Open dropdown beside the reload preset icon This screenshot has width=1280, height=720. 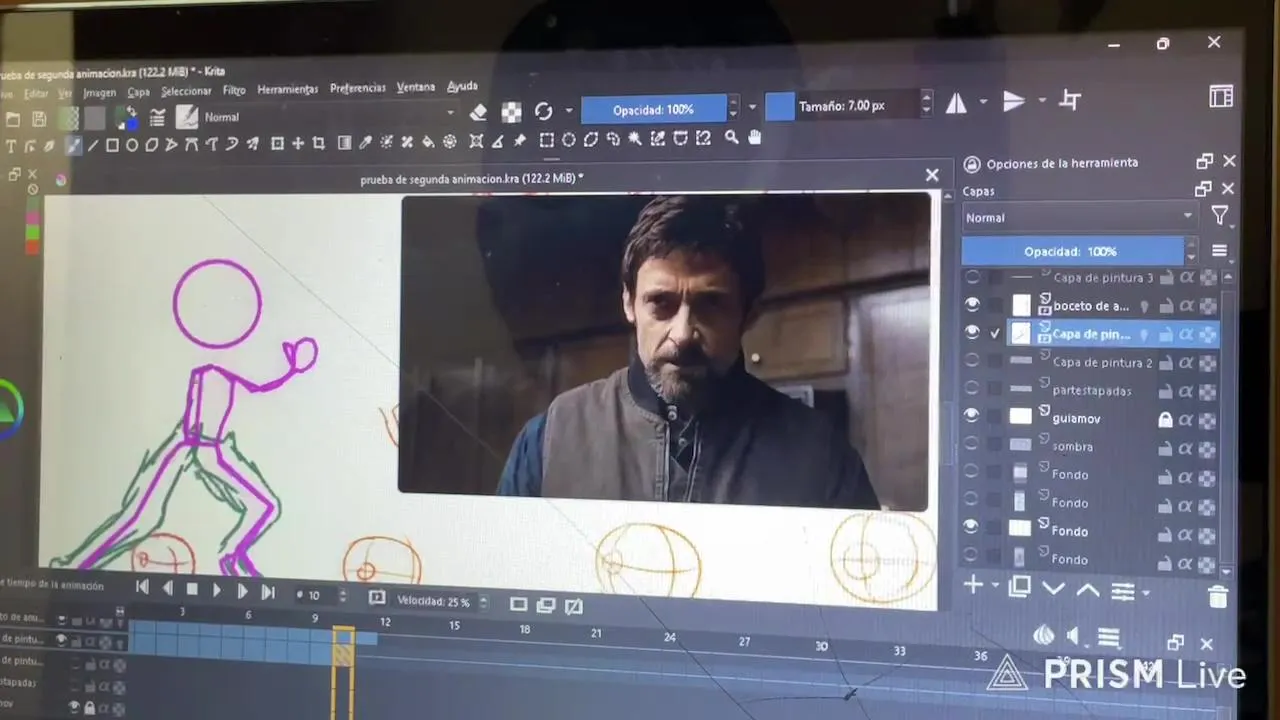569,110
